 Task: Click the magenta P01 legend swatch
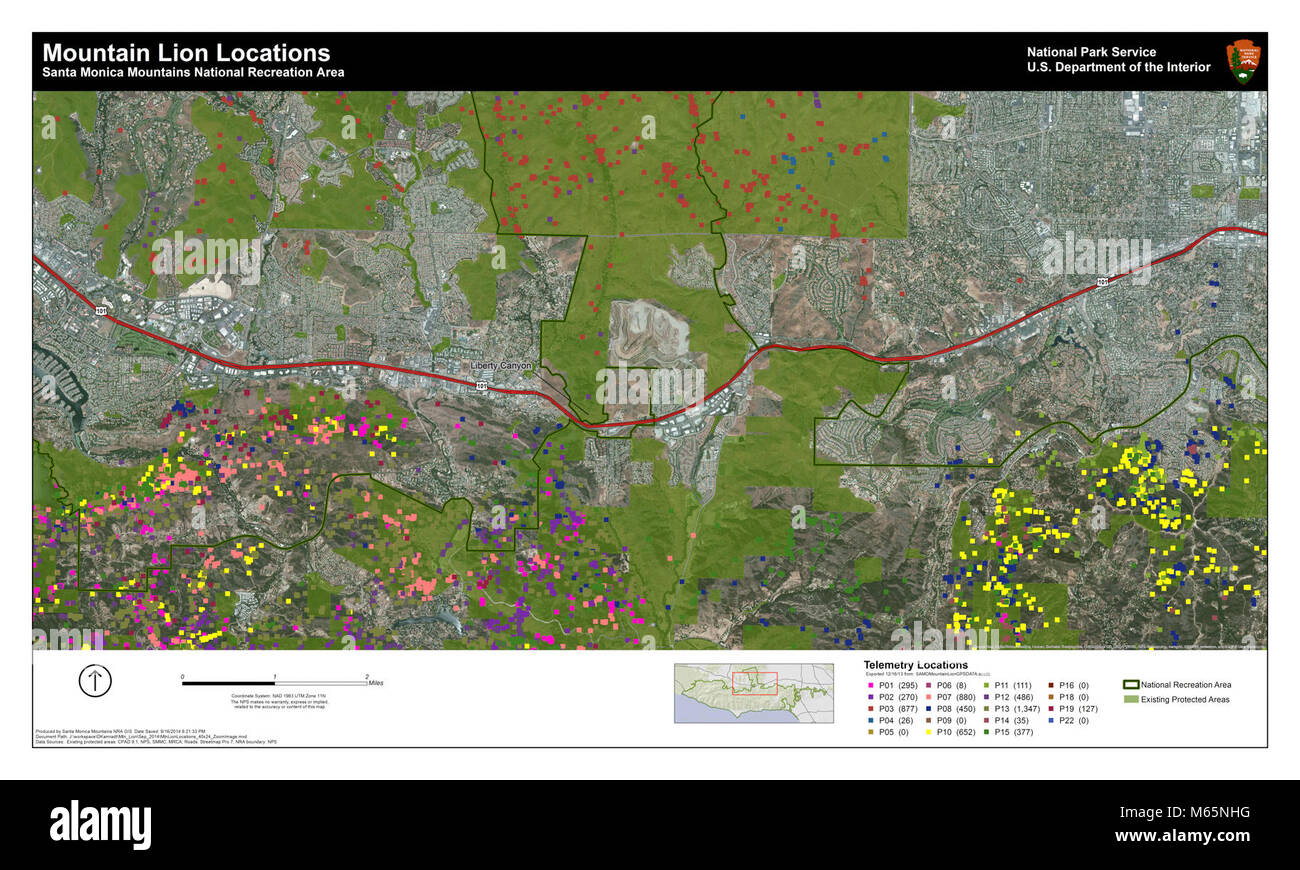[871, 685]
